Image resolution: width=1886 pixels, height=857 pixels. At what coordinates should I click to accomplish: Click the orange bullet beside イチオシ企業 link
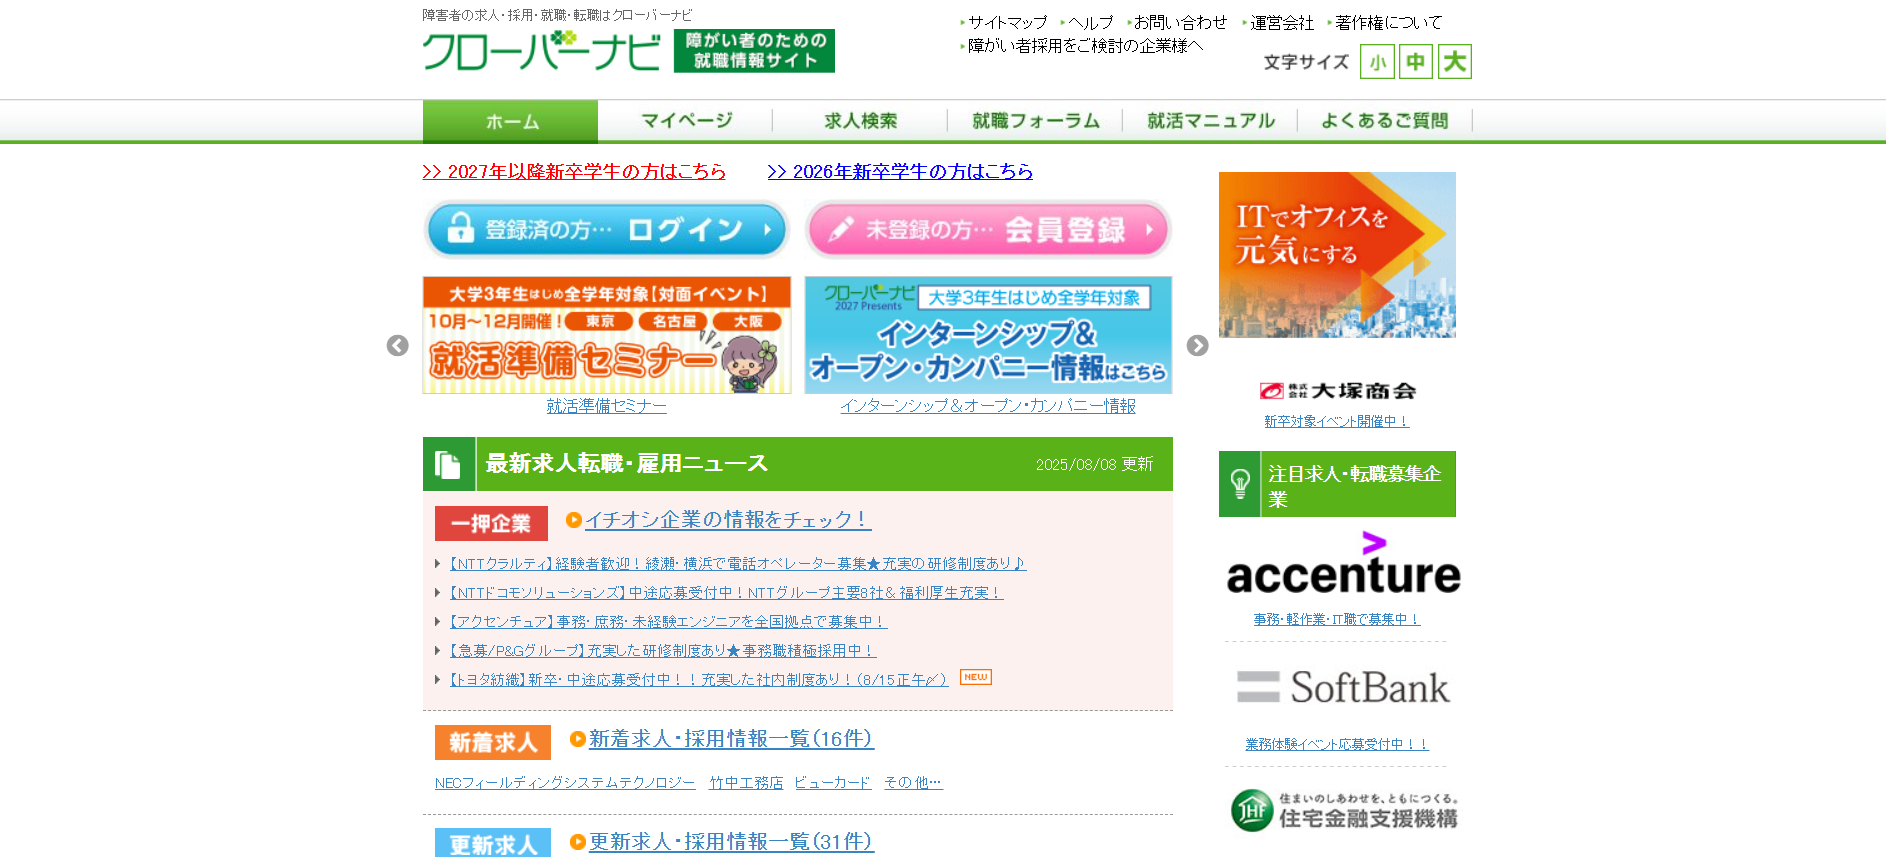[x=574, y=520]
